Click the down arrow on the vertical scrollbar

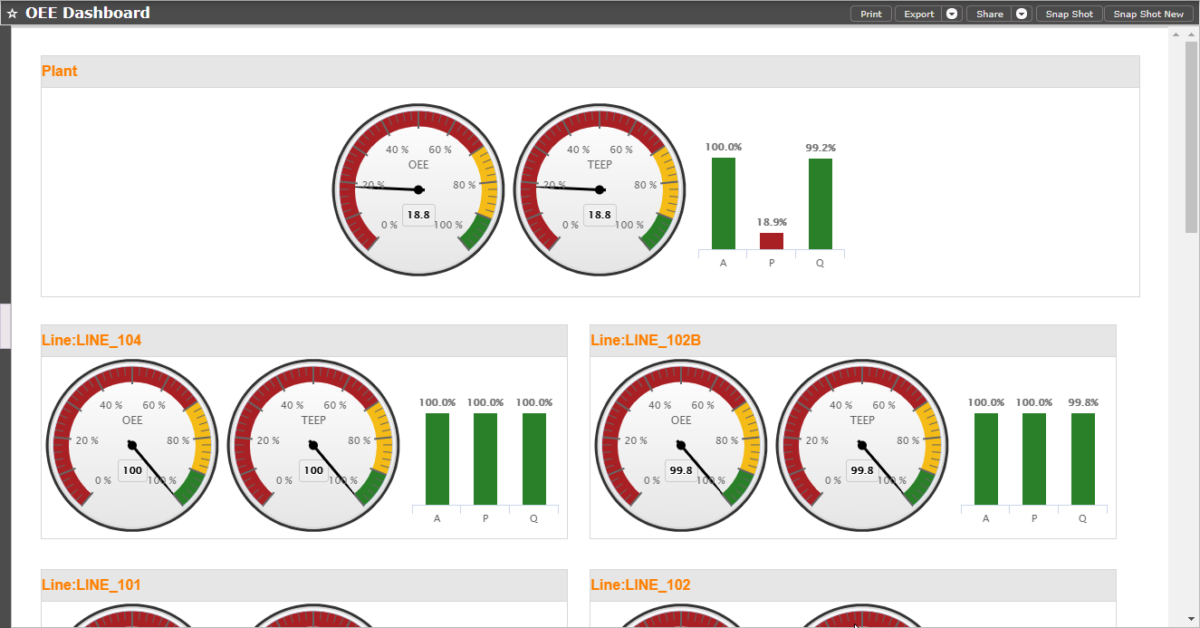[x=1192, y=618]
